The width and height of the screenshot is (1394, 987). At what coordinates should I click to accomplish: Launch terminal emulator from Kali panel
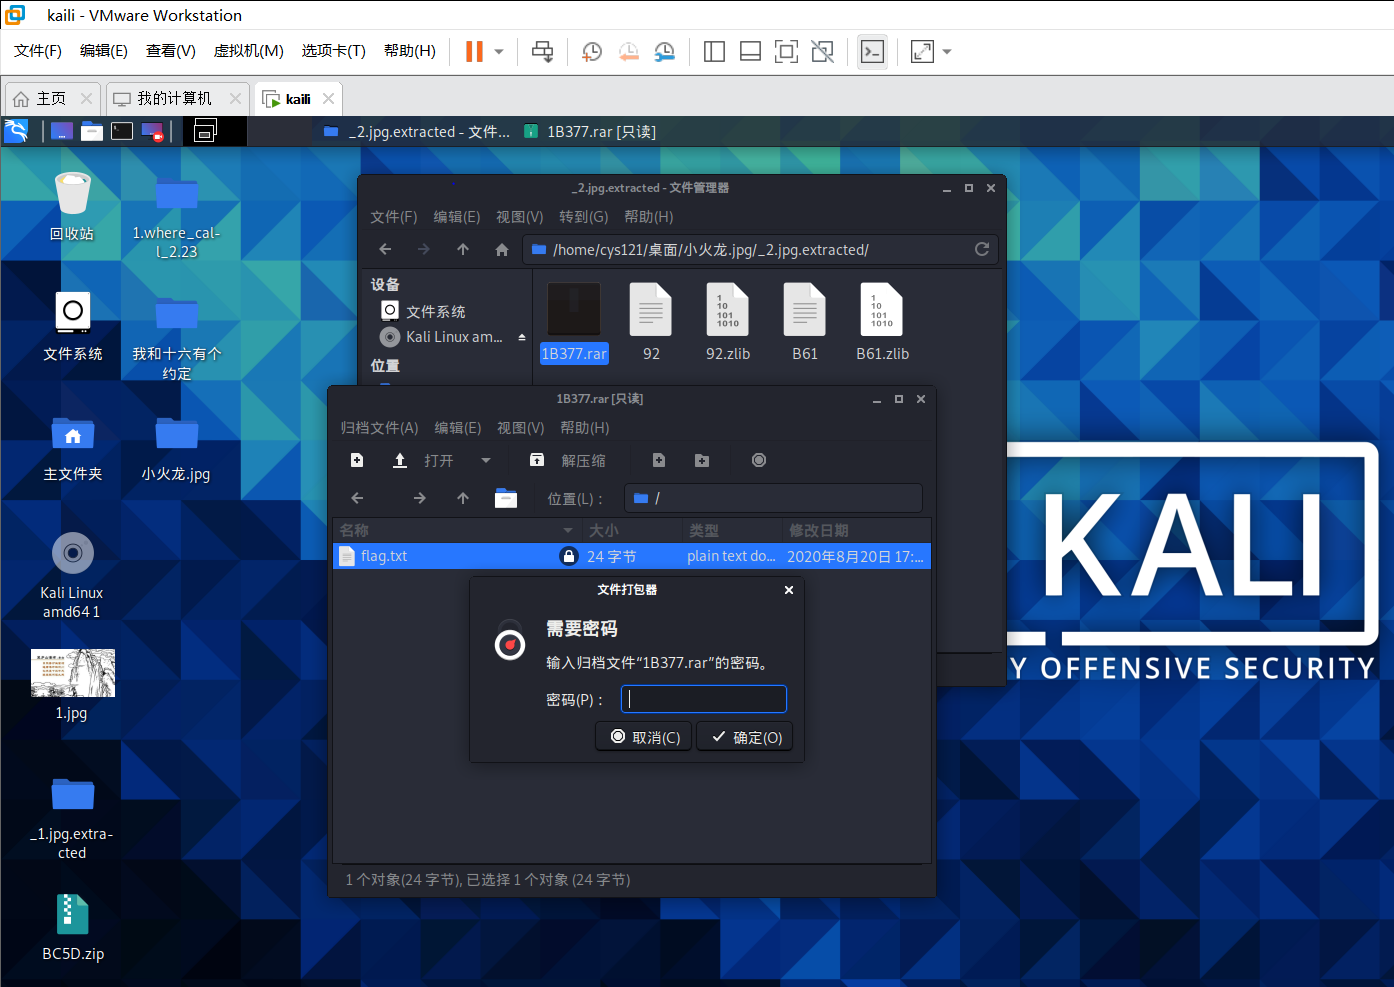point(122,131)
